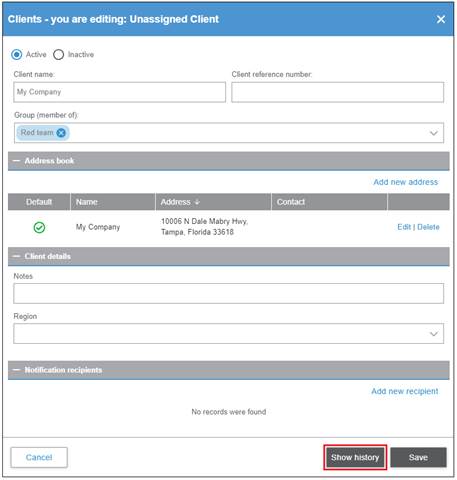Close the Clients edit dialog
This screenshot has height=480, width=457.
tap(441, 19)
